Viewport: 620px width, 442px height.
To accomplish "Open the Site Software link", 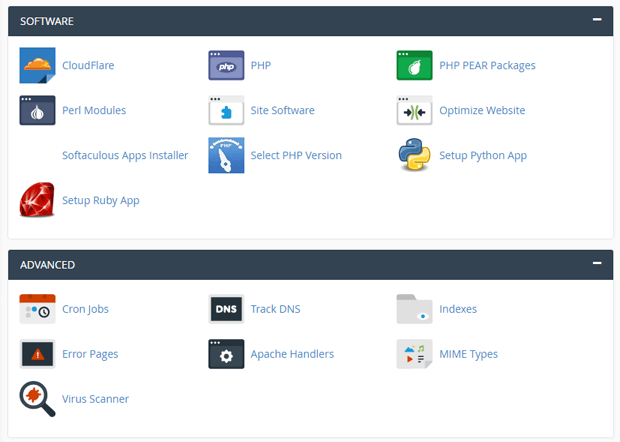I will (x=283, y=110).
